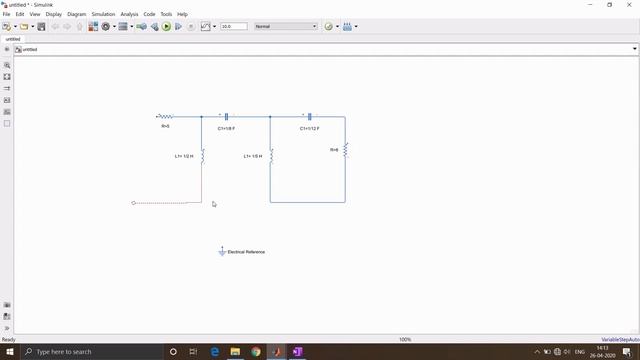This screenshot has width=640, height=360.
Task: Toggle the sample time arrows icon in the left palette
Action: pyautogui.click(x=7, y=88)
